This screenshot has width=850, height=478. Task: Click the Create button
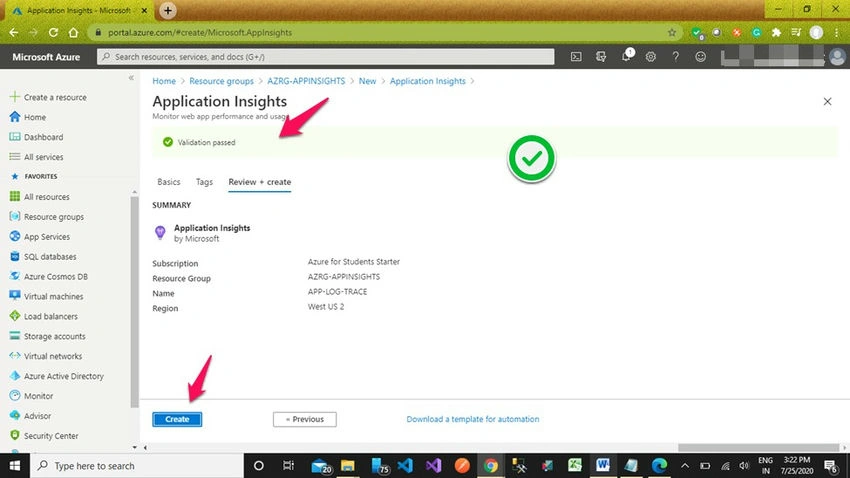point(177,419)
